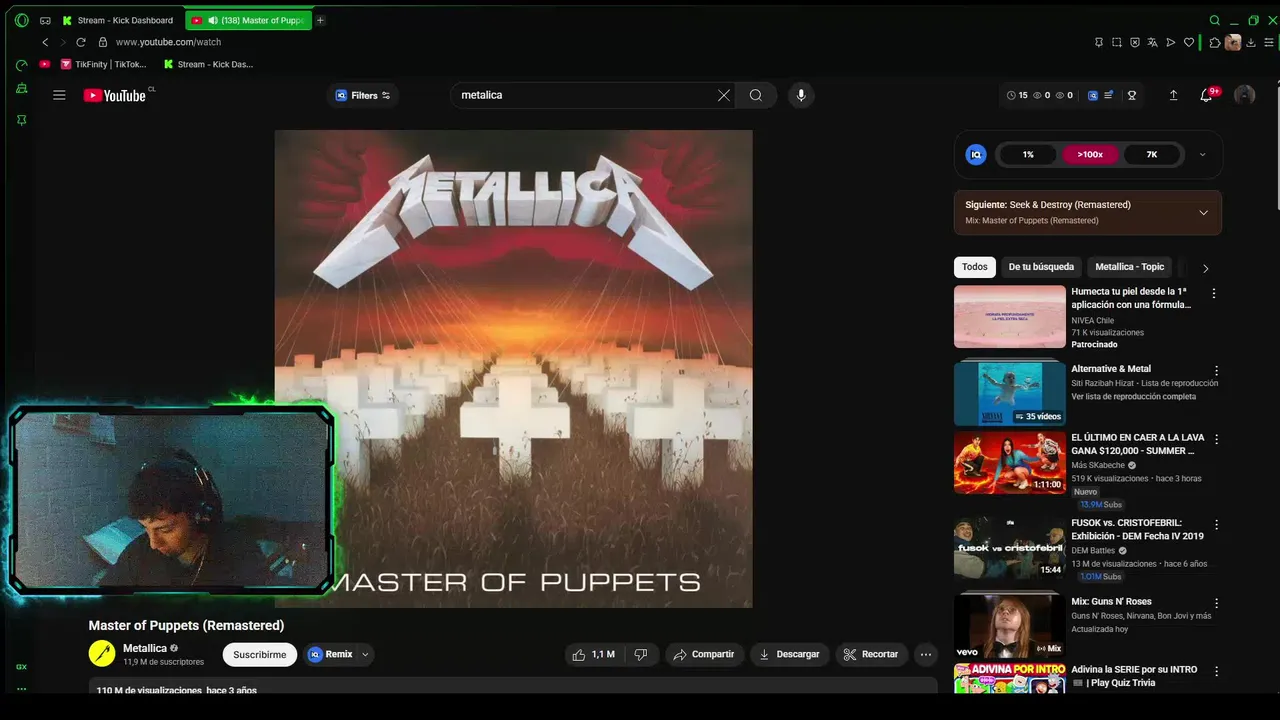Open vidIQ Filters button
The image size is (1280, 720).
point(362,95)
